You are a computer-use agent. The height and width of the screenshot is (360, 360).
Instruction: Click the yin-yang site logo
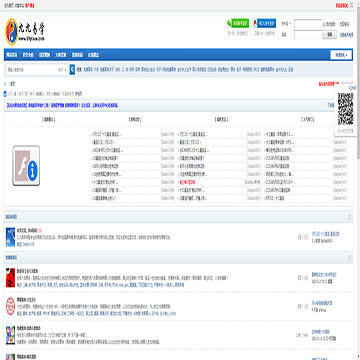pyautogui.click(x=24, y=32)
